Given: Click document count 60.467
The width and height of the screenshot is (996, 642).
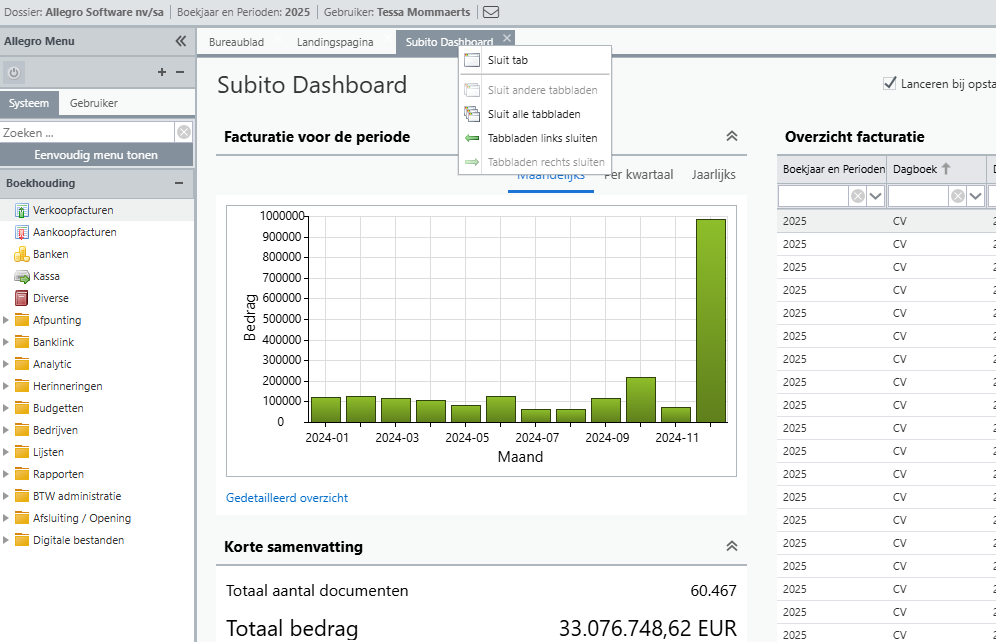Looking at the screenshot, I should (x=713, y=591).
